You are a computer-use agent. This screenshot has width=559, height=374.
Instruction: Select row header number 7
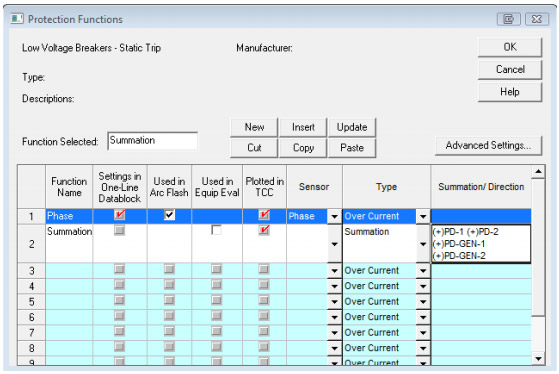[x=31, y=333]
